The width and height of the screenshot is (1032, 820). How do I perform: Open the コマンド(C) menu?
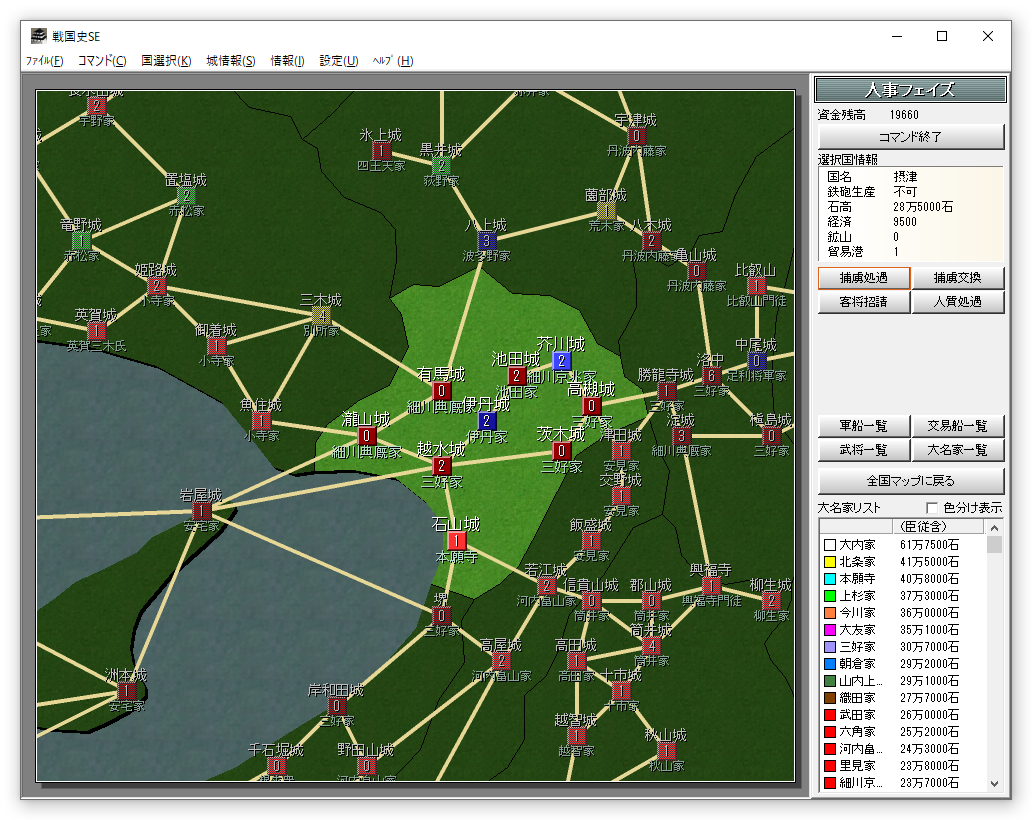click(102, 61)
